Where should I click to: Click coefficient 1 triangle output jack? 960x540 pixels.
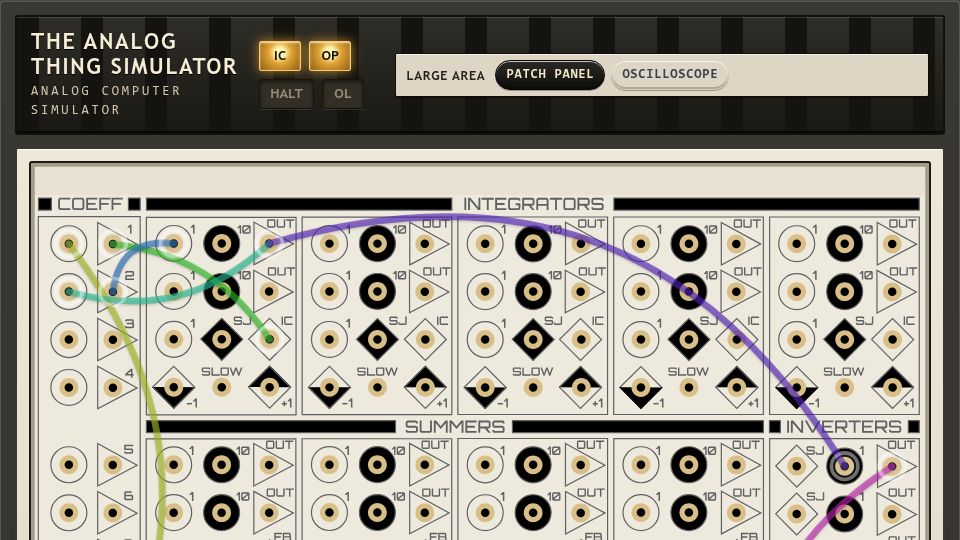[113, 244]
